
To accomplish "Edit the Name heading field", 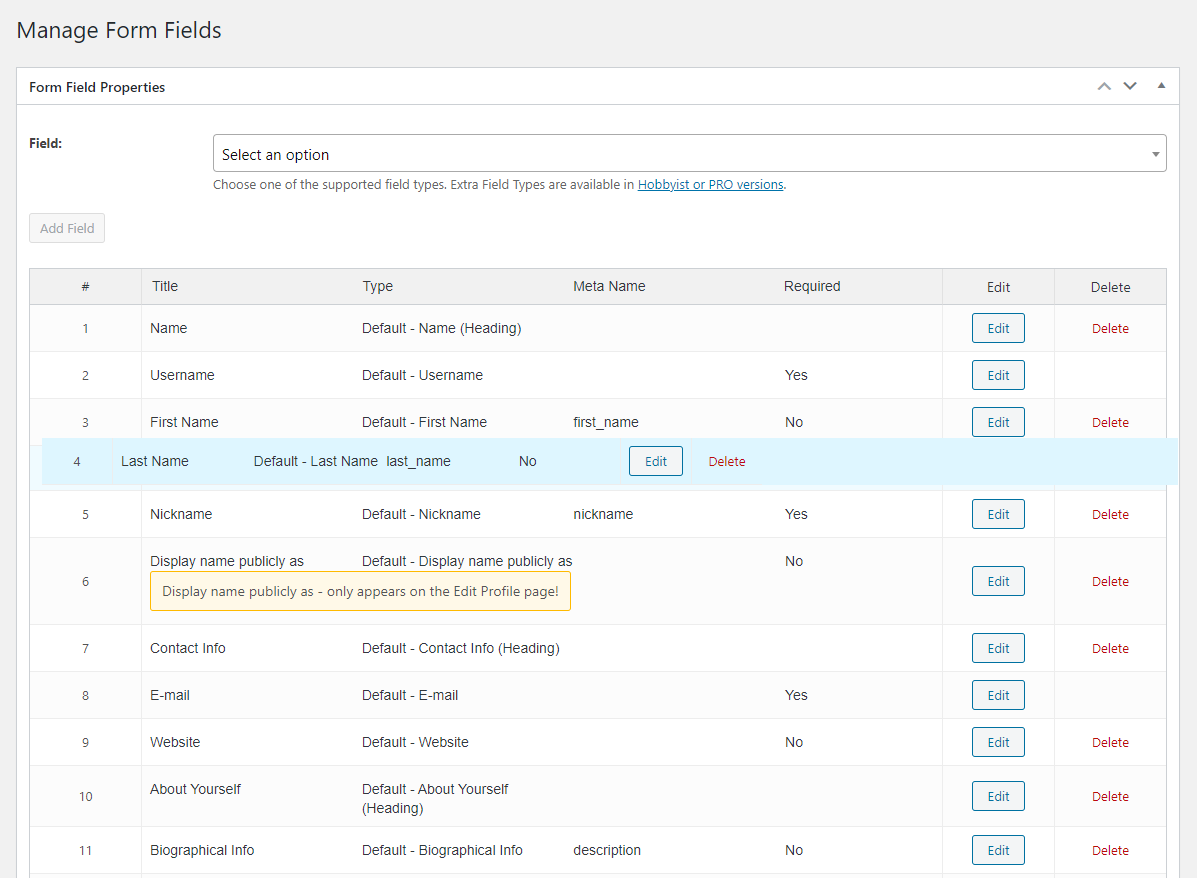I will tap(998, 328).
